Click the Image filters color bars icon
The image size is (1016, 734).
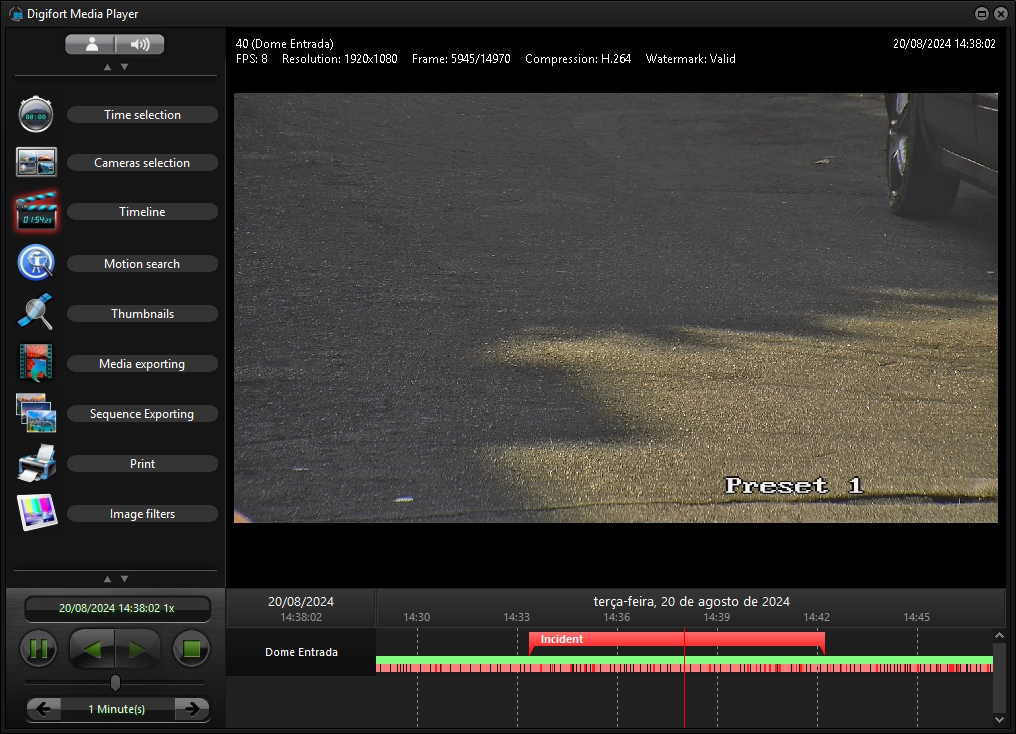click(37, 512)
